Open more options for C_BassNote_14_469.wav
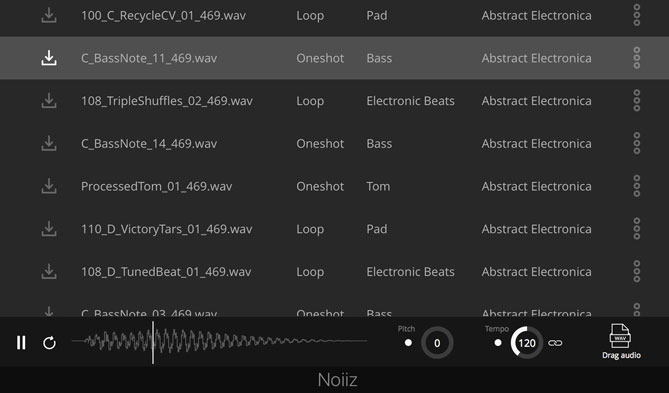This screenshot has width=669, height=393. click(637, 143)
